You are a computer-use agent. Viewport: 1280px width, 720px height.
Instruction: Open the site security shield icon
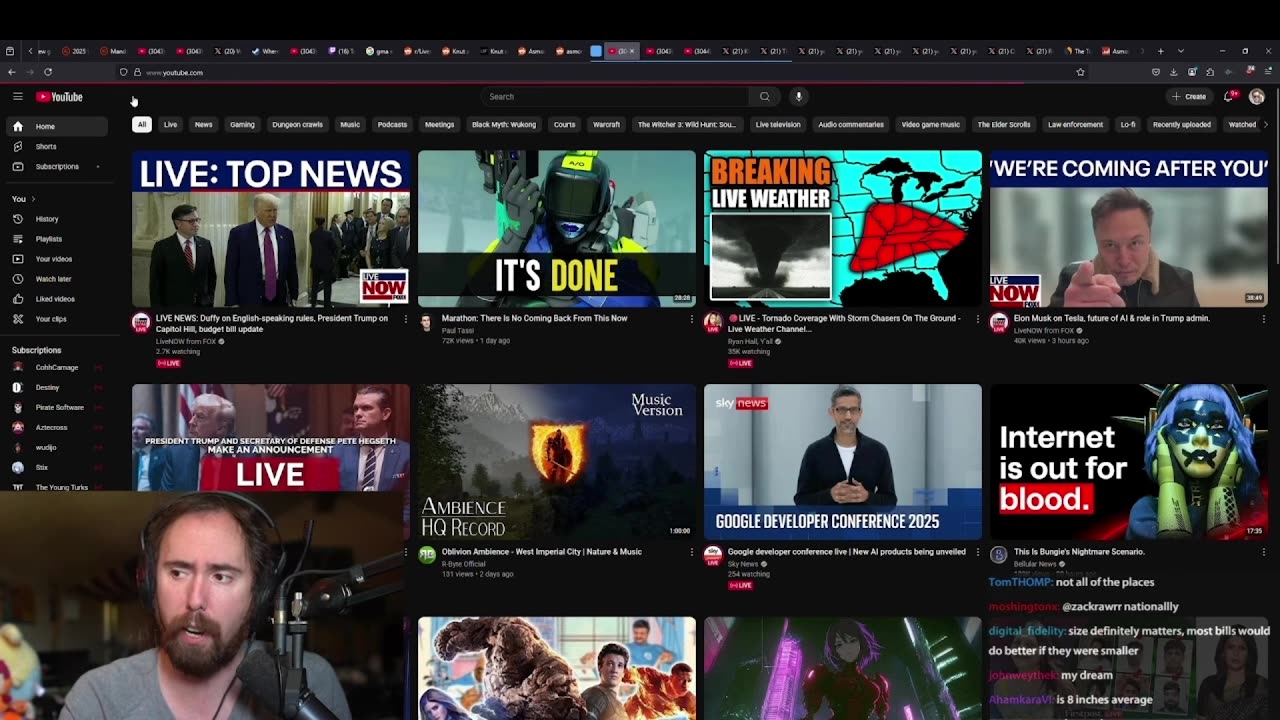pyautogui.click(x=123, y=72)
